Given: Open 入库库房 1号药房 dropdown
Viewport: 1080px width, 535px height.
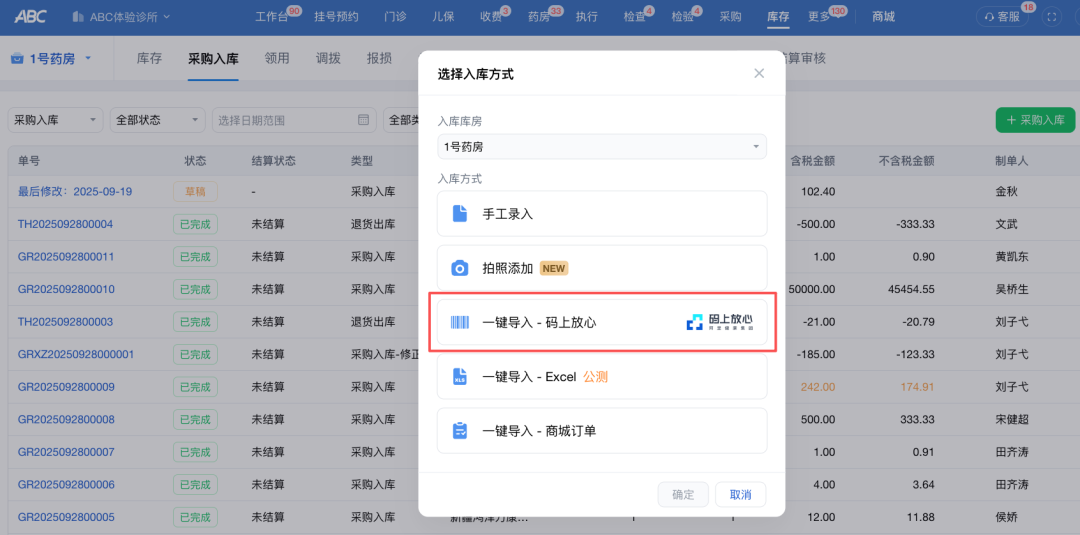Looking at the screenshot, I should [x=602, y=147].
